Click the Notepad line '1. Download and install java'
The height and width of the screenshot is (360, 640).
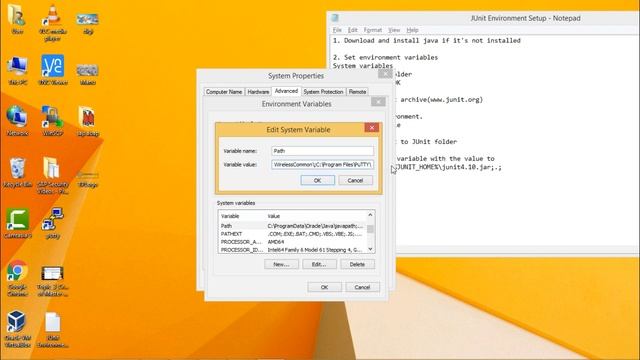point(427,40)
